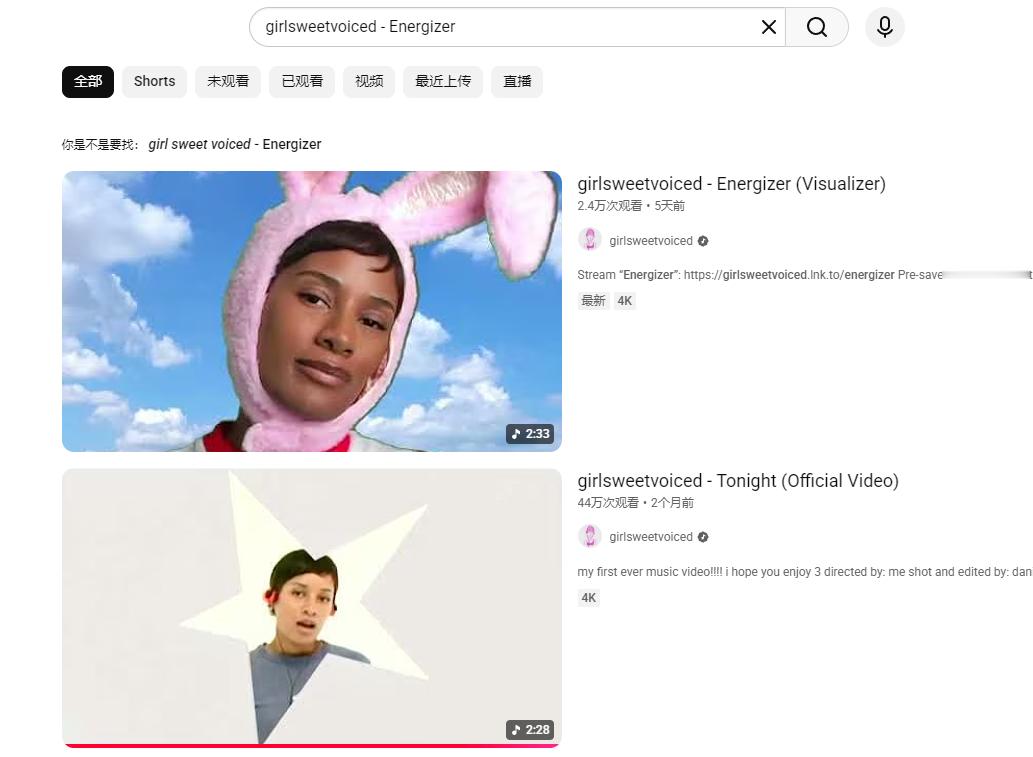Screen dimensions: 1033x757
Task: Click red watched progress bar on Tonight
Action: (x=312, y=746)
